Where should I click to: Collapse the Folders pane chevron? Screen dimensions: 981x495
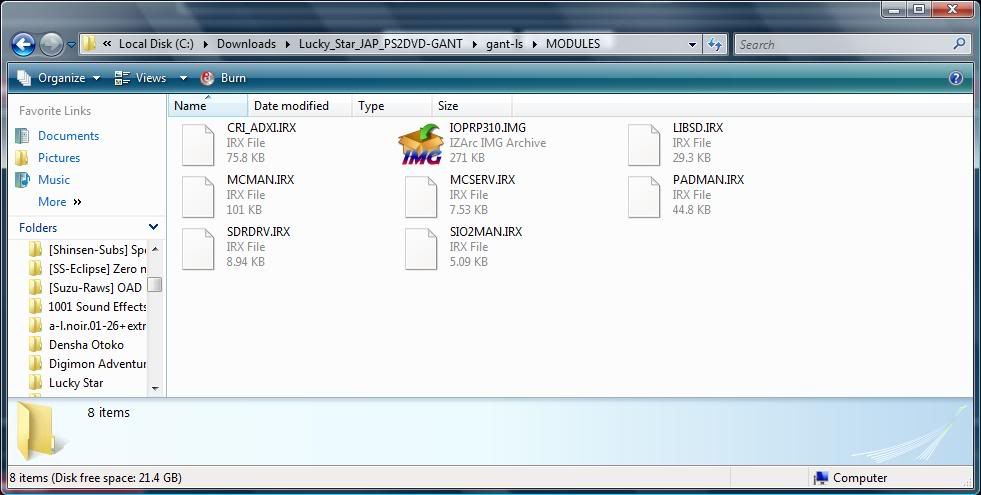pos(153,227)
